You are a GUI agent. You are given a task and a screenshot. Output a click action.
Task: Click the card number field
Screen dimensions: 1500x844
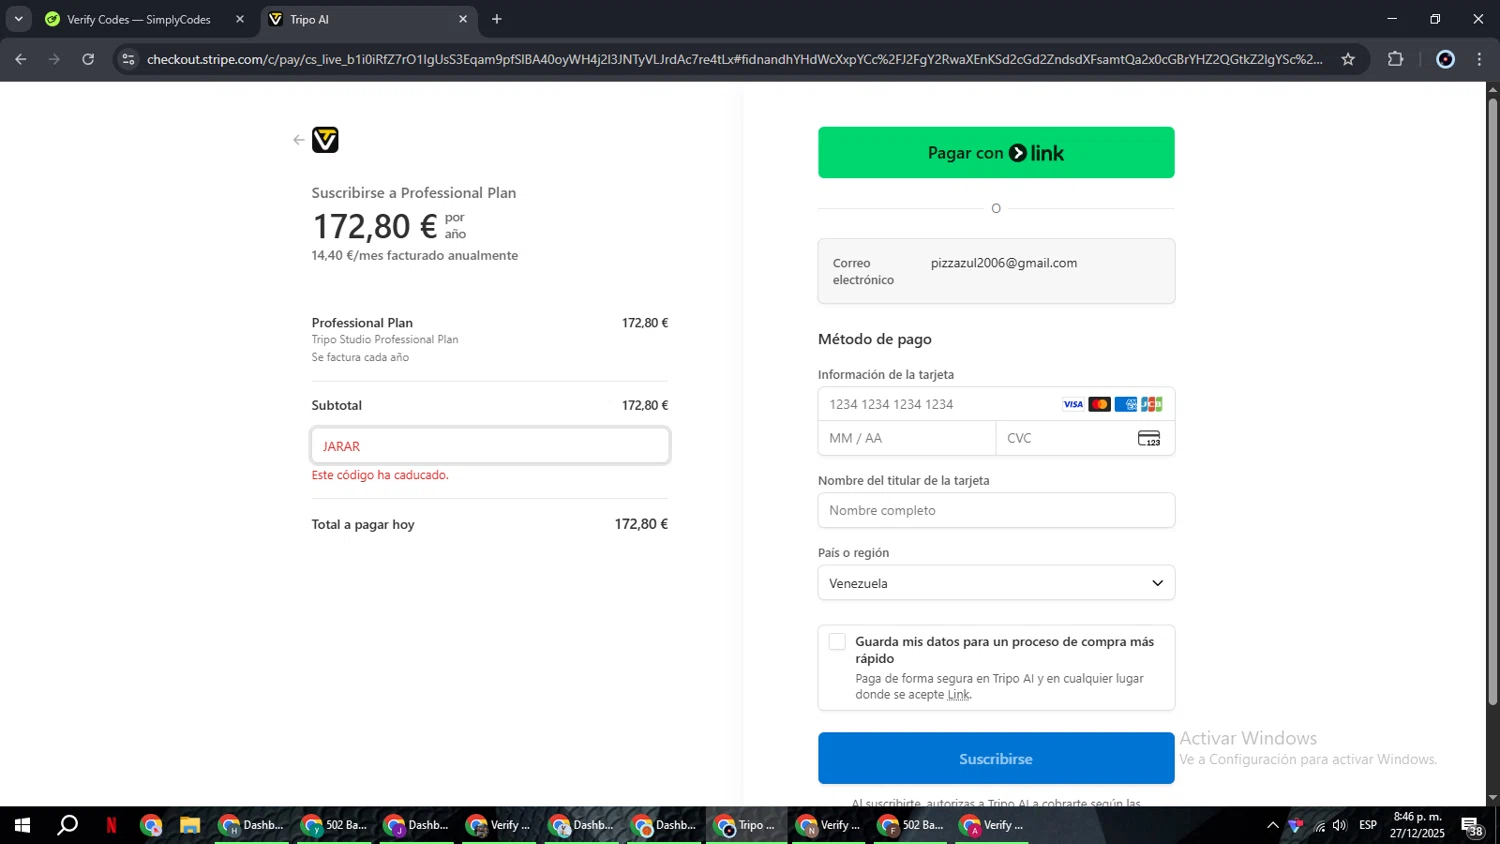[996, 404]
